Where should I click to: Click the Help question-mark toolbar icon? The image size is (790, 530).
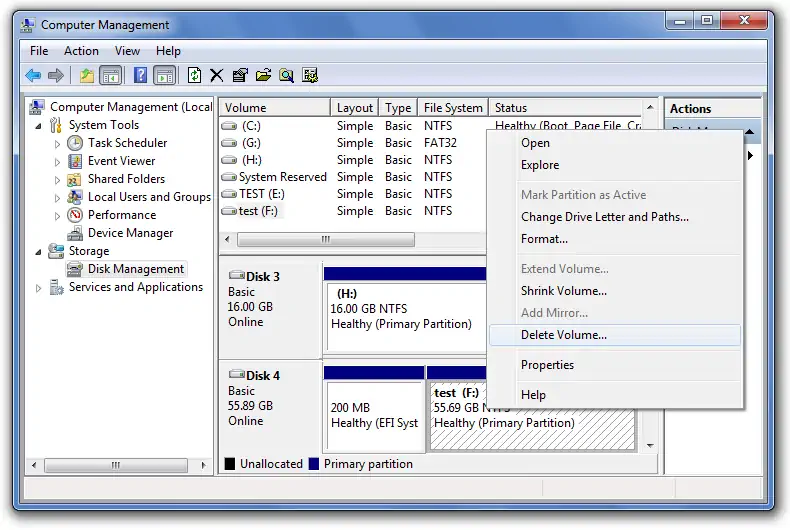point(140,76)
